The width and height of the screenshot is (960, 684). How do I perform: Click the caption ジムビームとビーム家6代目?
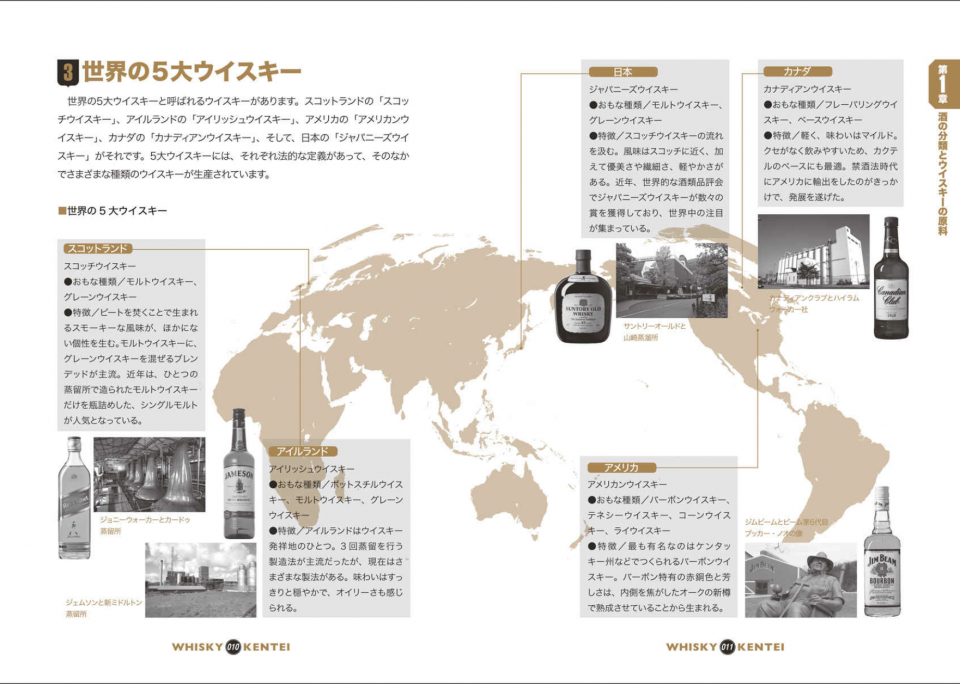coord(786,522)
